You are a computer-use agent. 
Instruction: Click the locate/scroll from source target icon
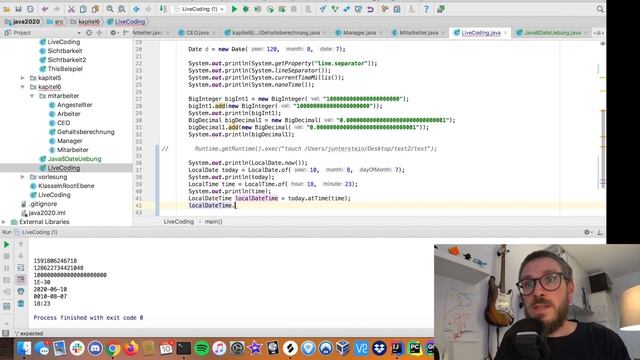tap(89, 33)
